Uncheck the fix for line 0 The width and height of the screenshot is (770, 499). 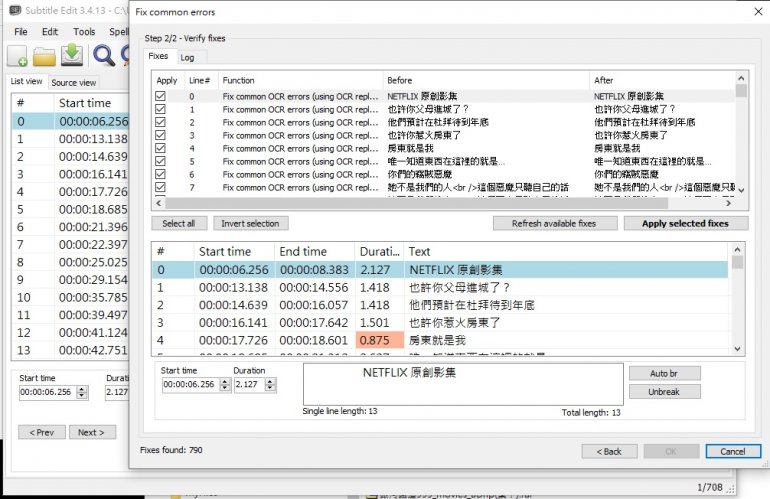(160, 96)
